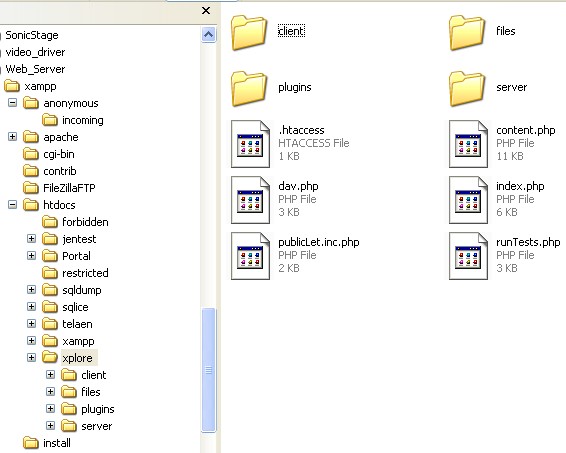The width and height of the screenshot is (566, 453).
Task: Click the content.php file name text
Action: (526, 130)
